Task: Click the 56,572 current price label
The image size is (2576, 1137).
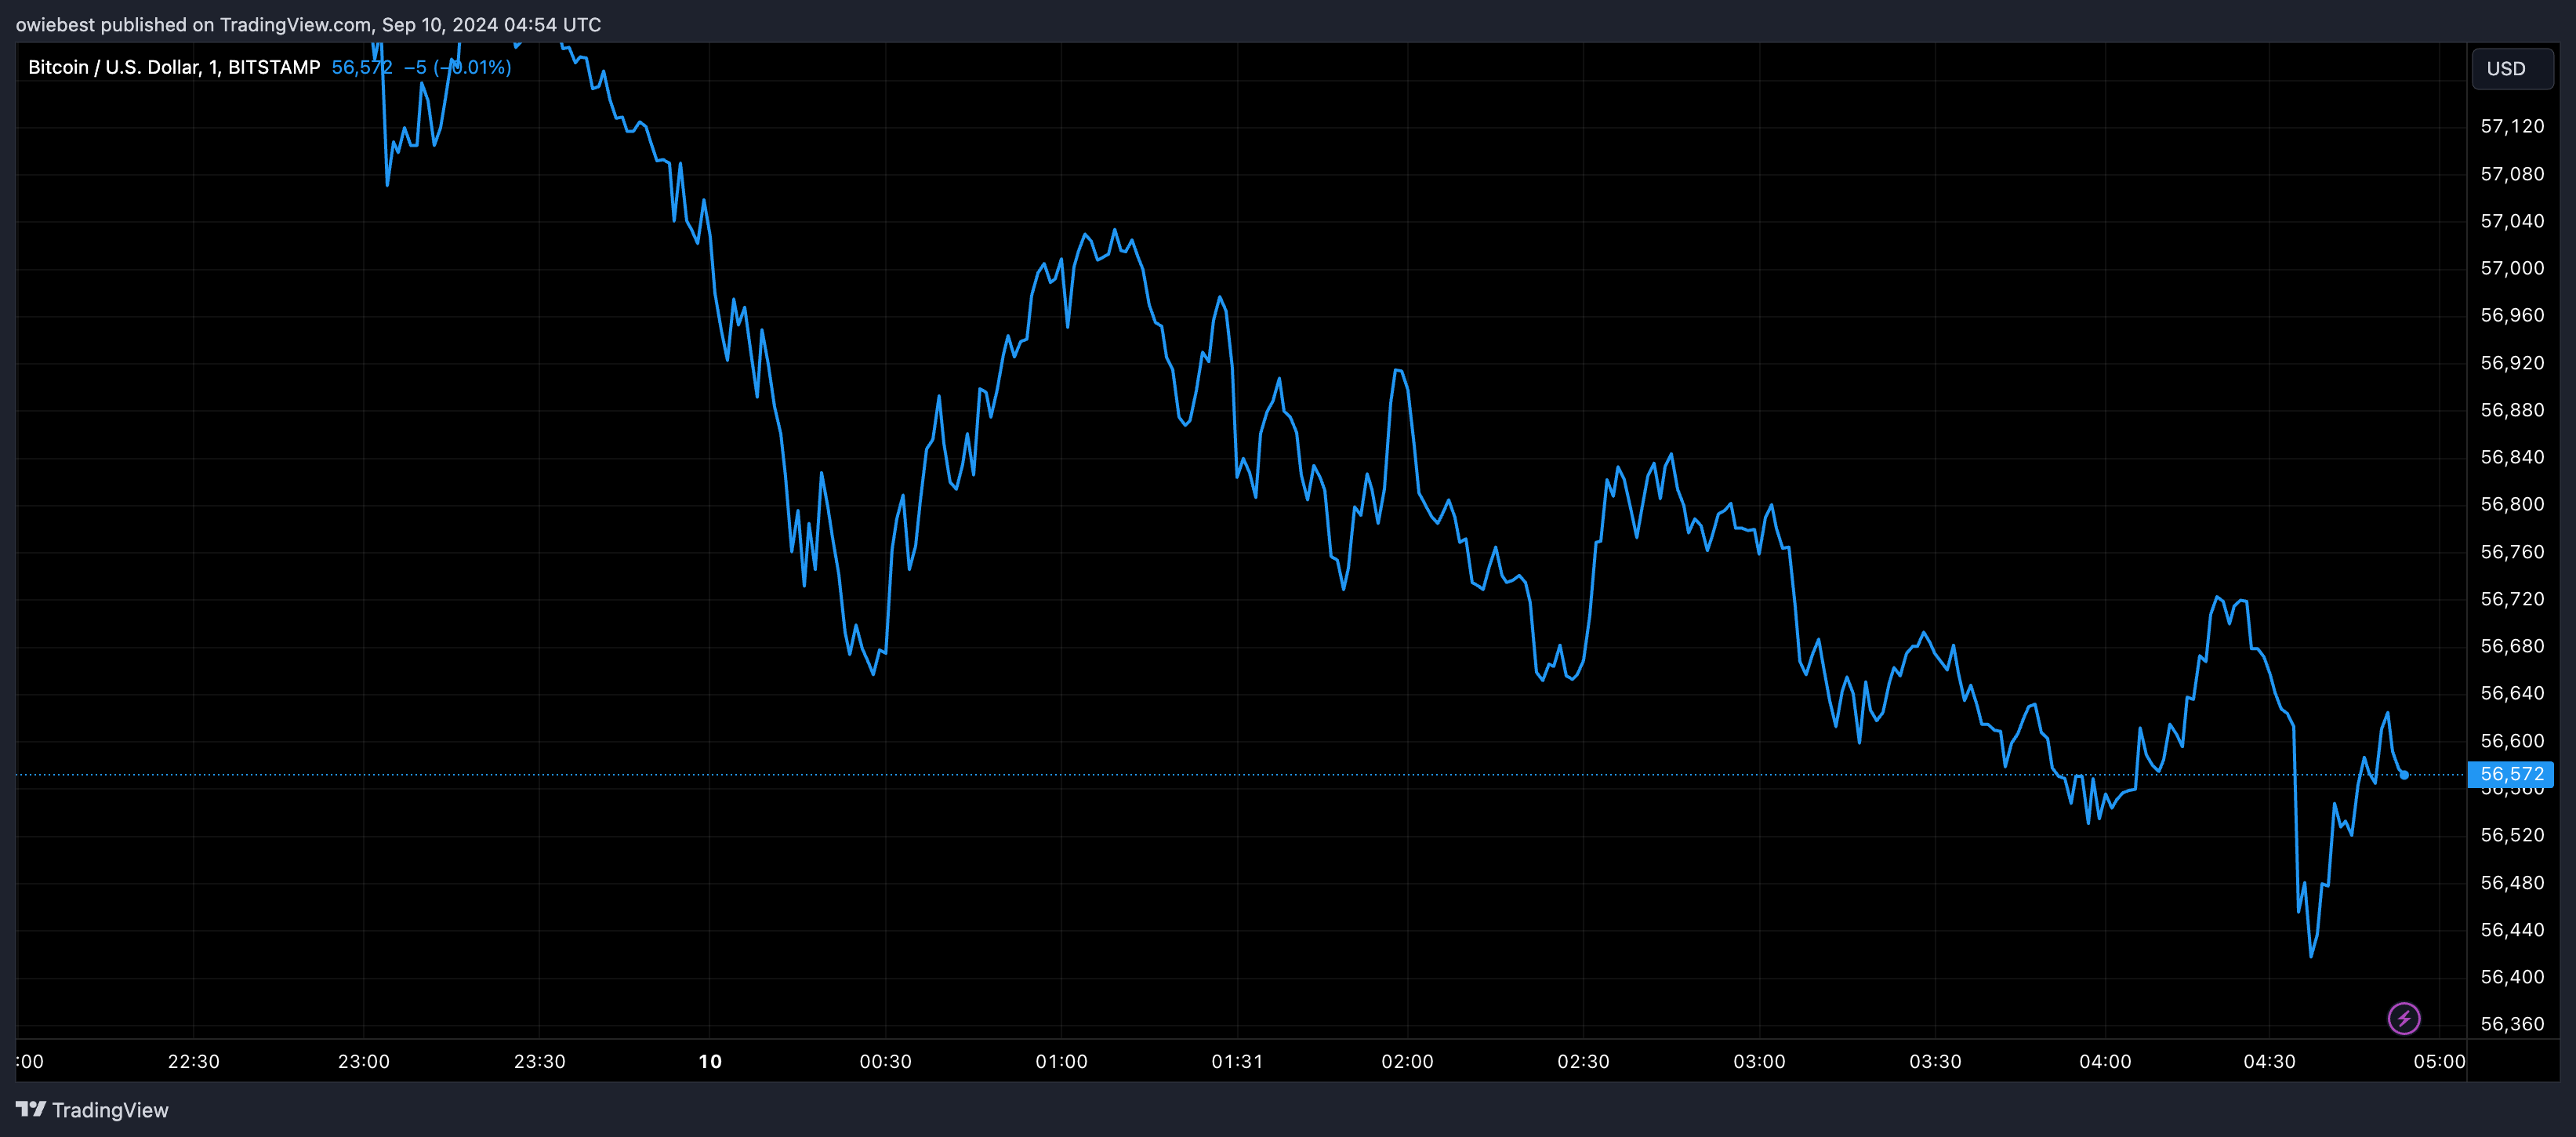Action: pos(2511,774)
